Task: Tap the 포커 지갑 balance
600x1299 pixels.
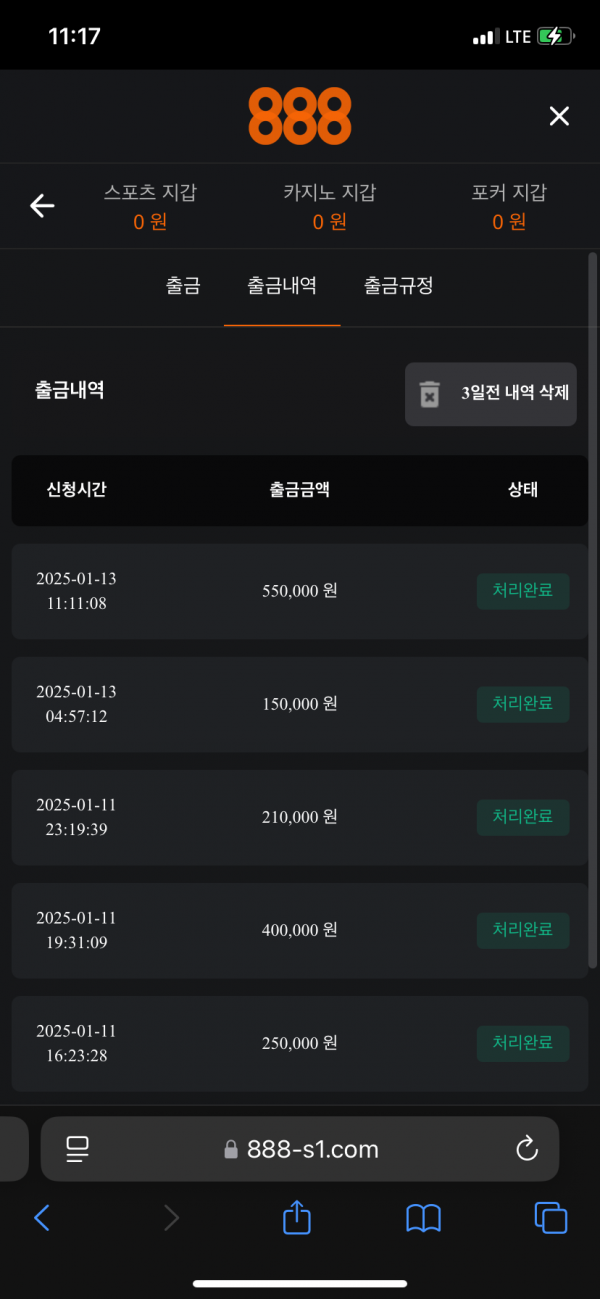Action: coord(509,207)
